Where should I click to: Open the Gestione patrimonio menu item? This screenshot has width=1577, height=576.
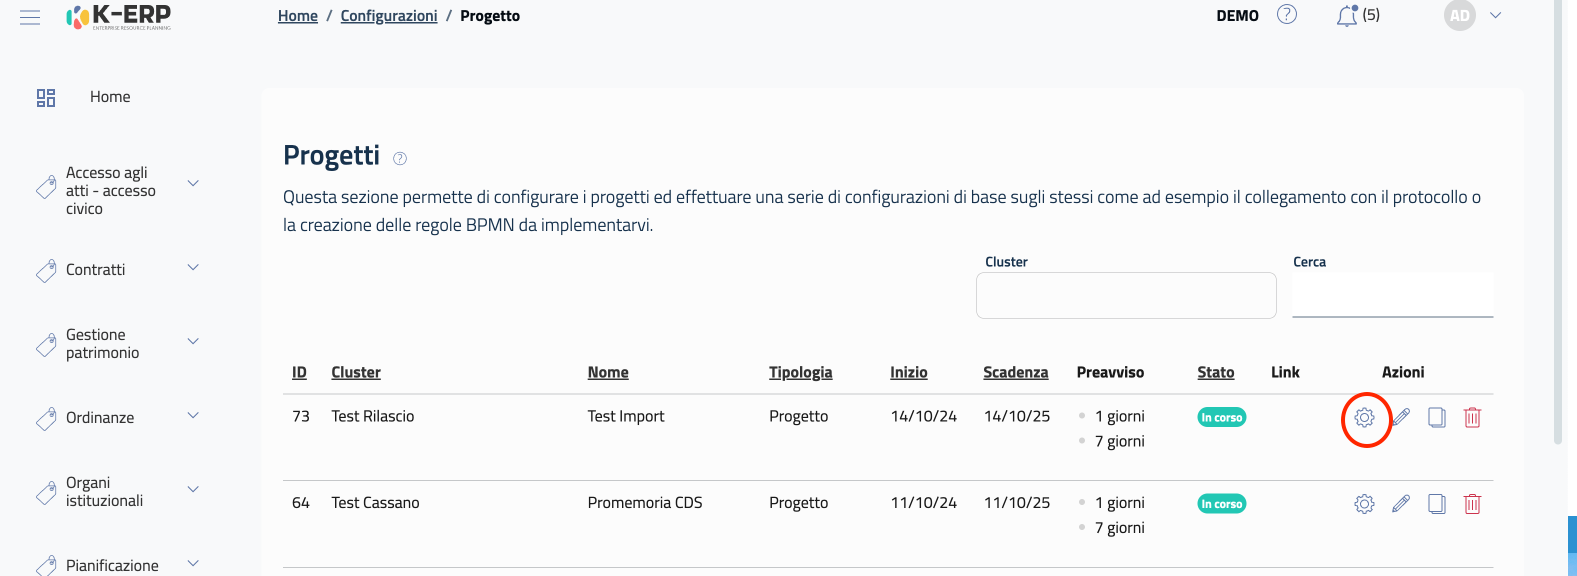tap(103, 344)
